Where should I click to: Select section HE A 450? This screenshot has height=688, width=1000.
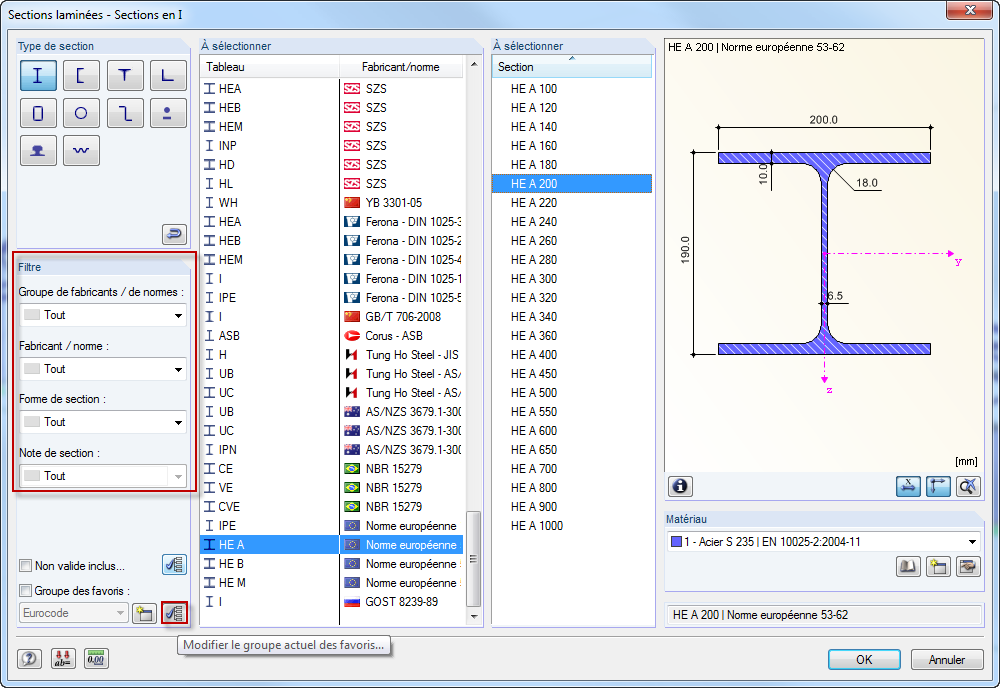coord(571,374)
